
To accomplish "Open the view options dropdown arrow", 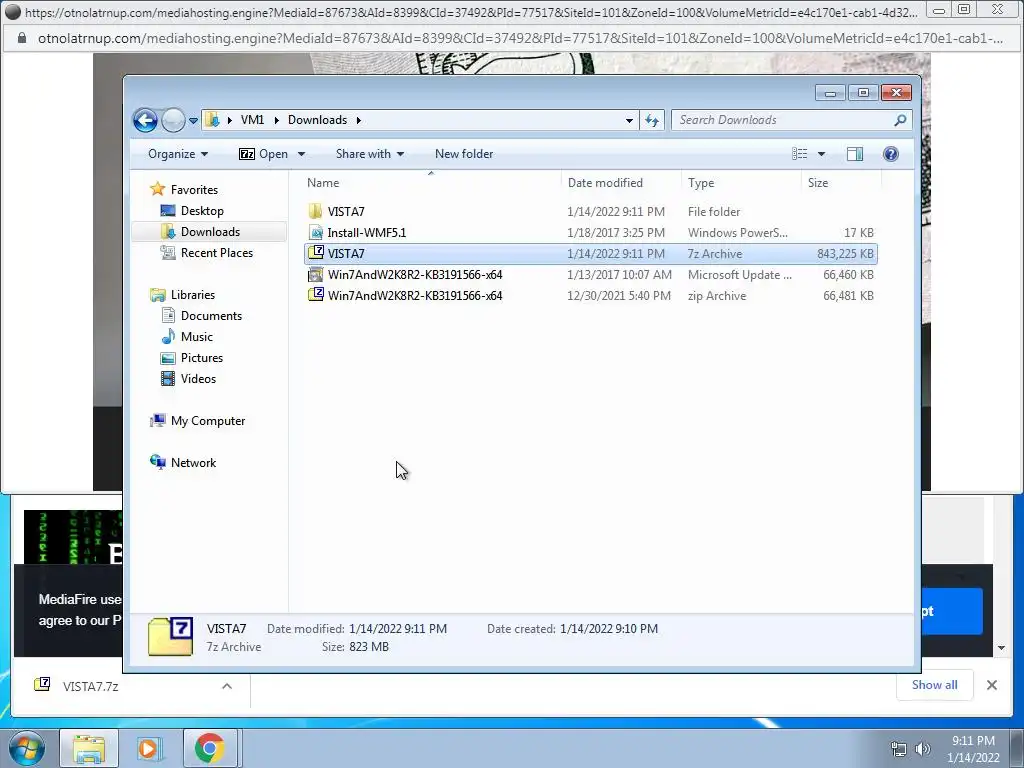I will (x=822, y=154).
